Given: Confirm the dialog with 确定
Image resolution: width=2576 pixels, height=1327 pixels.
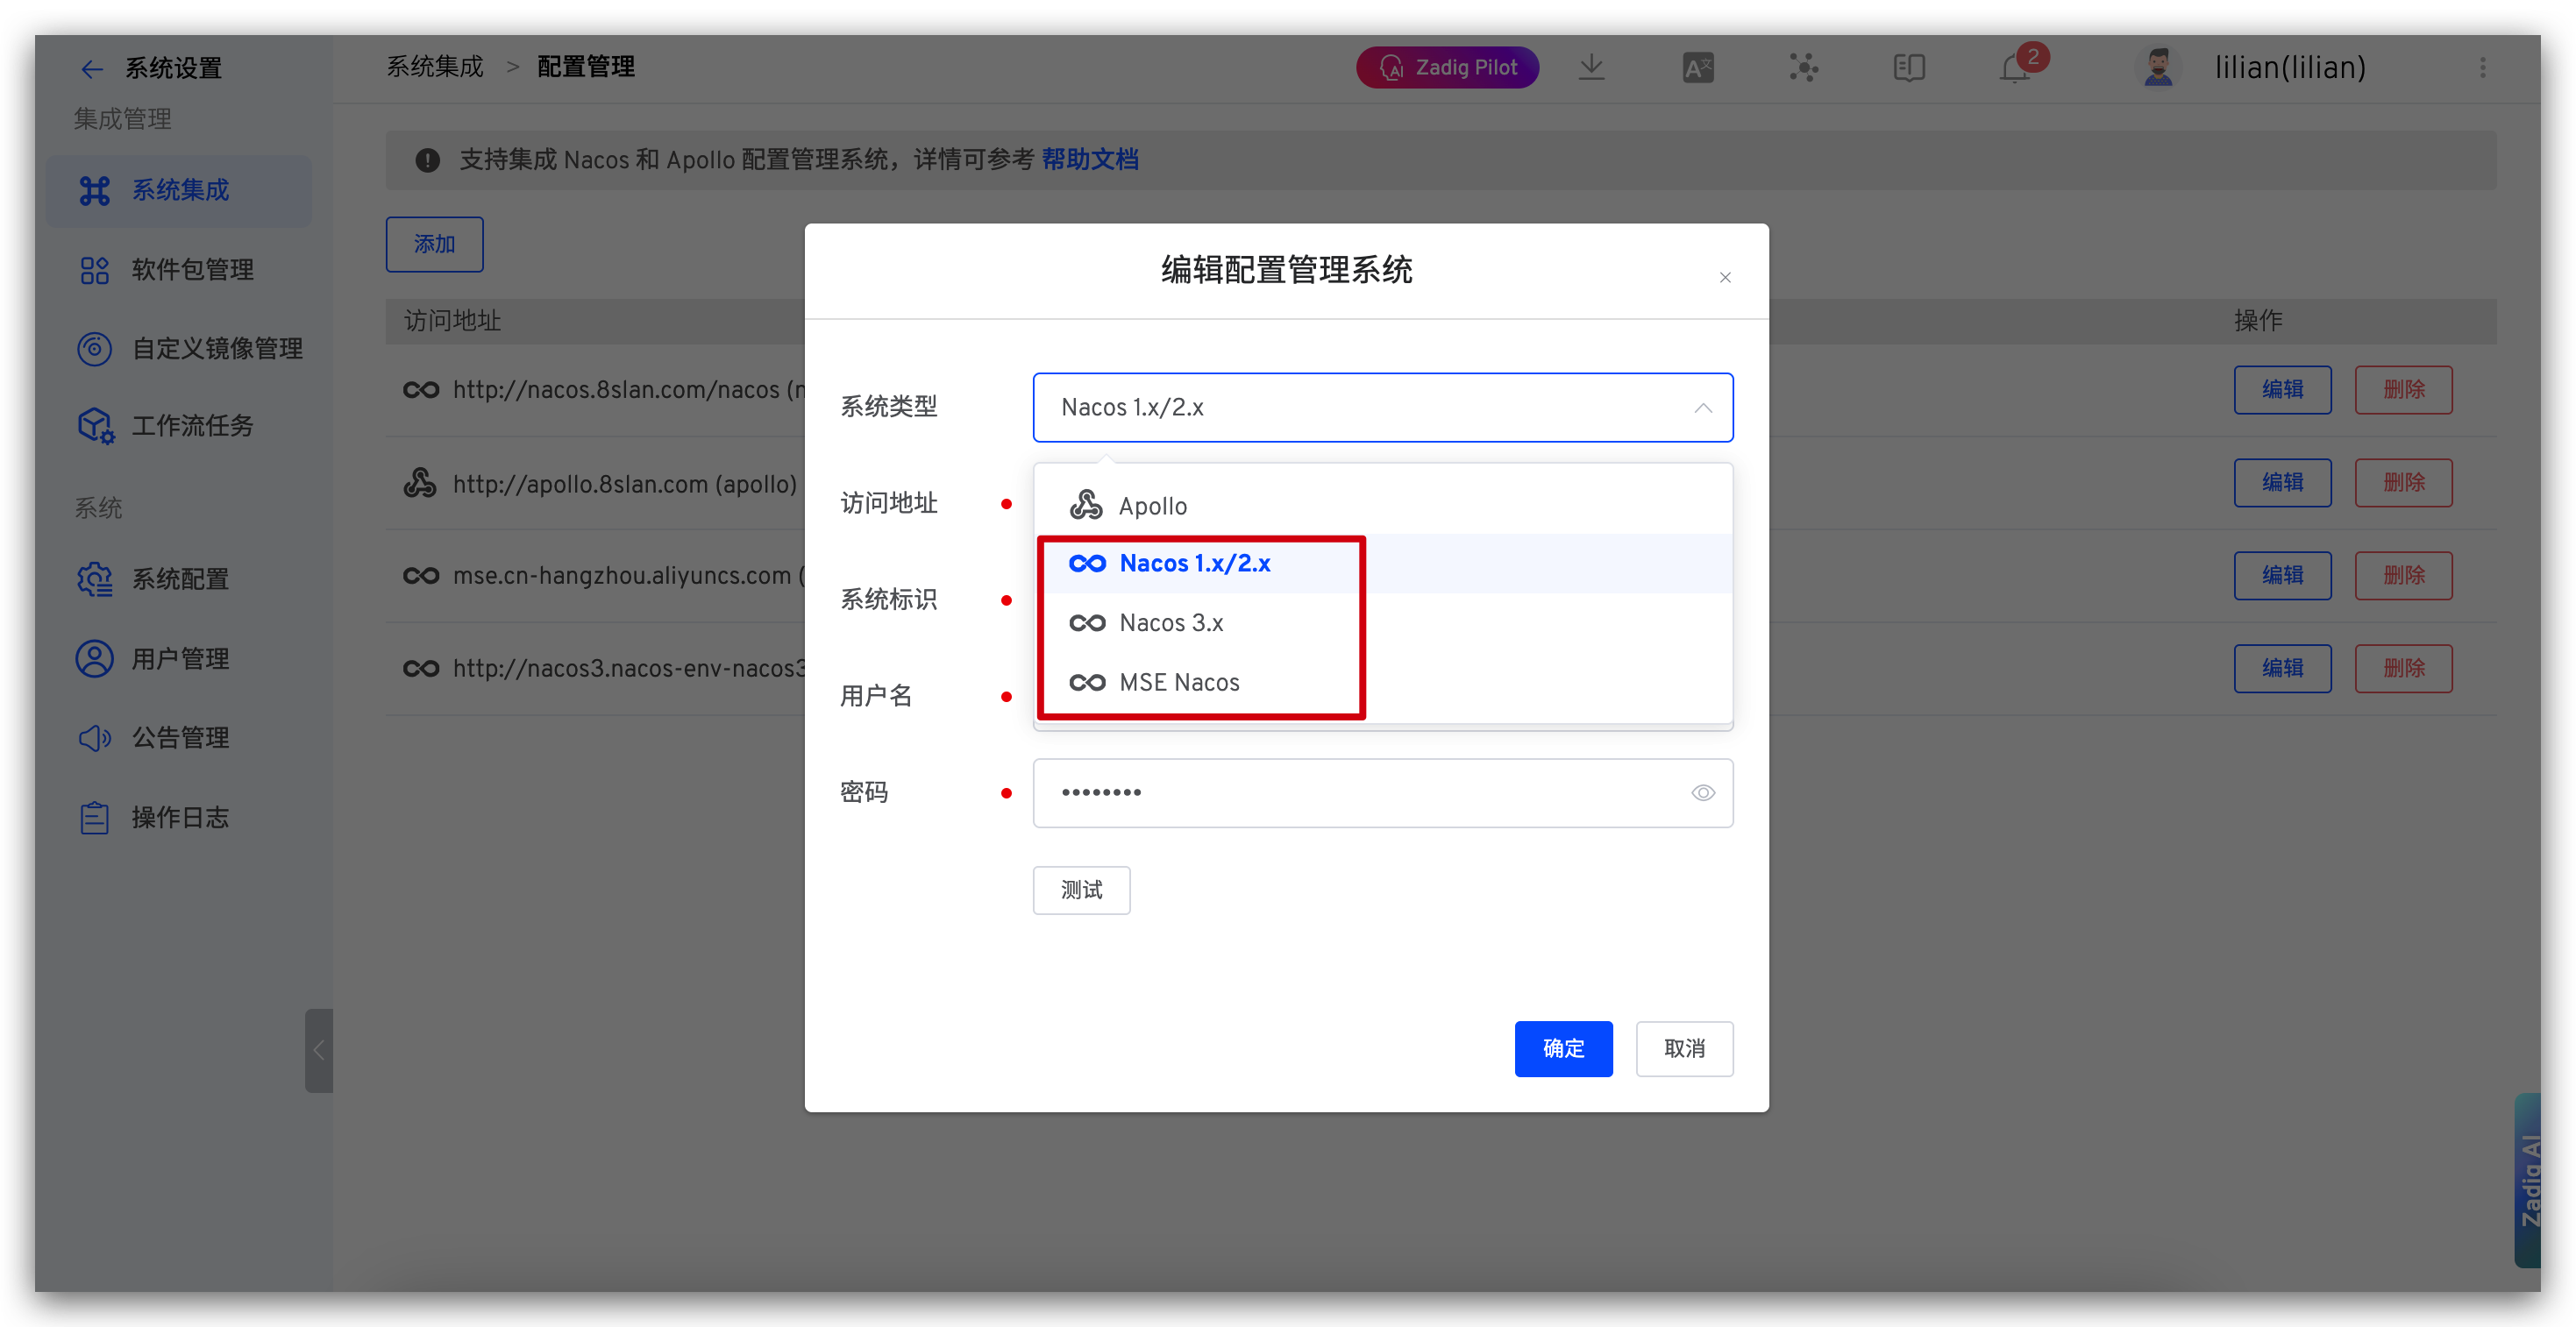Looking at the screenshot, I should tap(1563, 1048).
